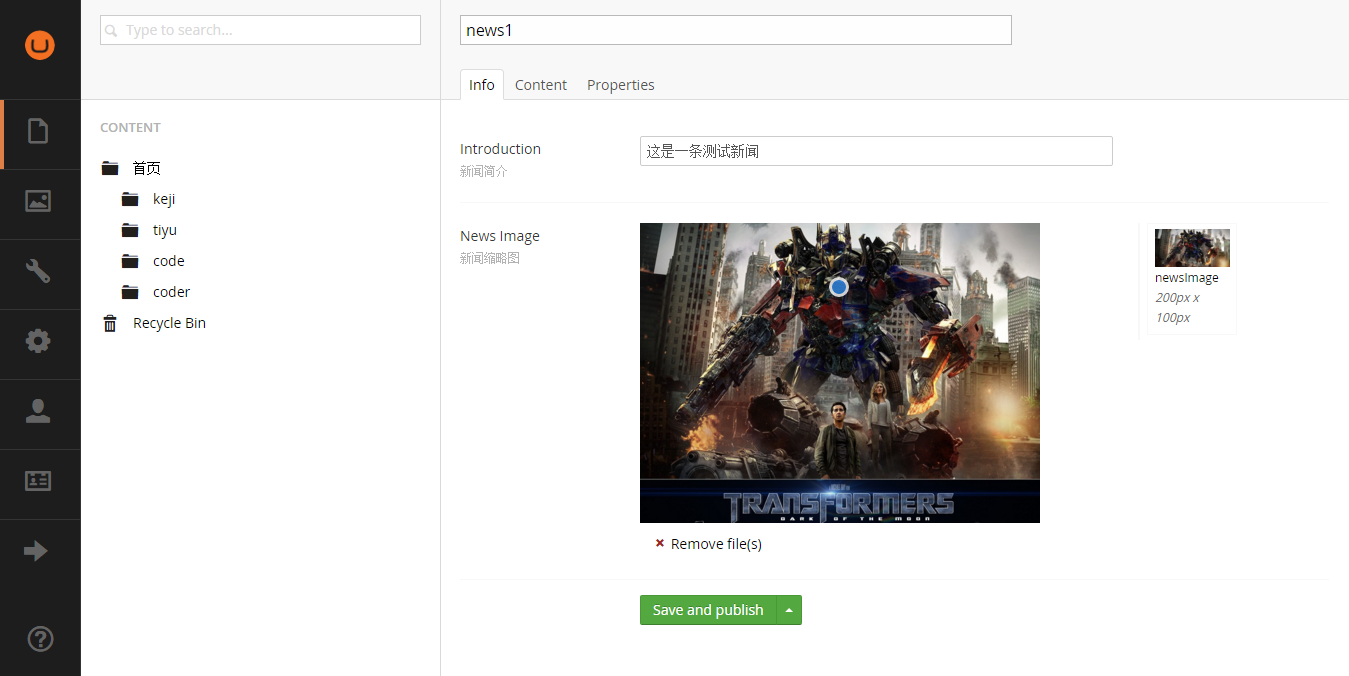
Task: Click the blue focal point marker
Action: [839, 287]
